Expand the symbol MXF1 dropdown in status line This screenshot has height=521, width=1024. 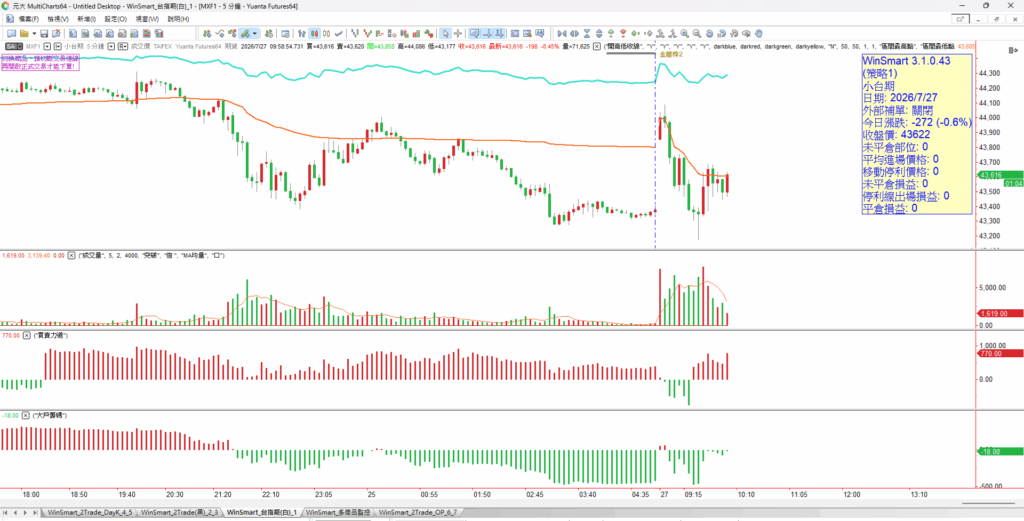coord(48,46)
